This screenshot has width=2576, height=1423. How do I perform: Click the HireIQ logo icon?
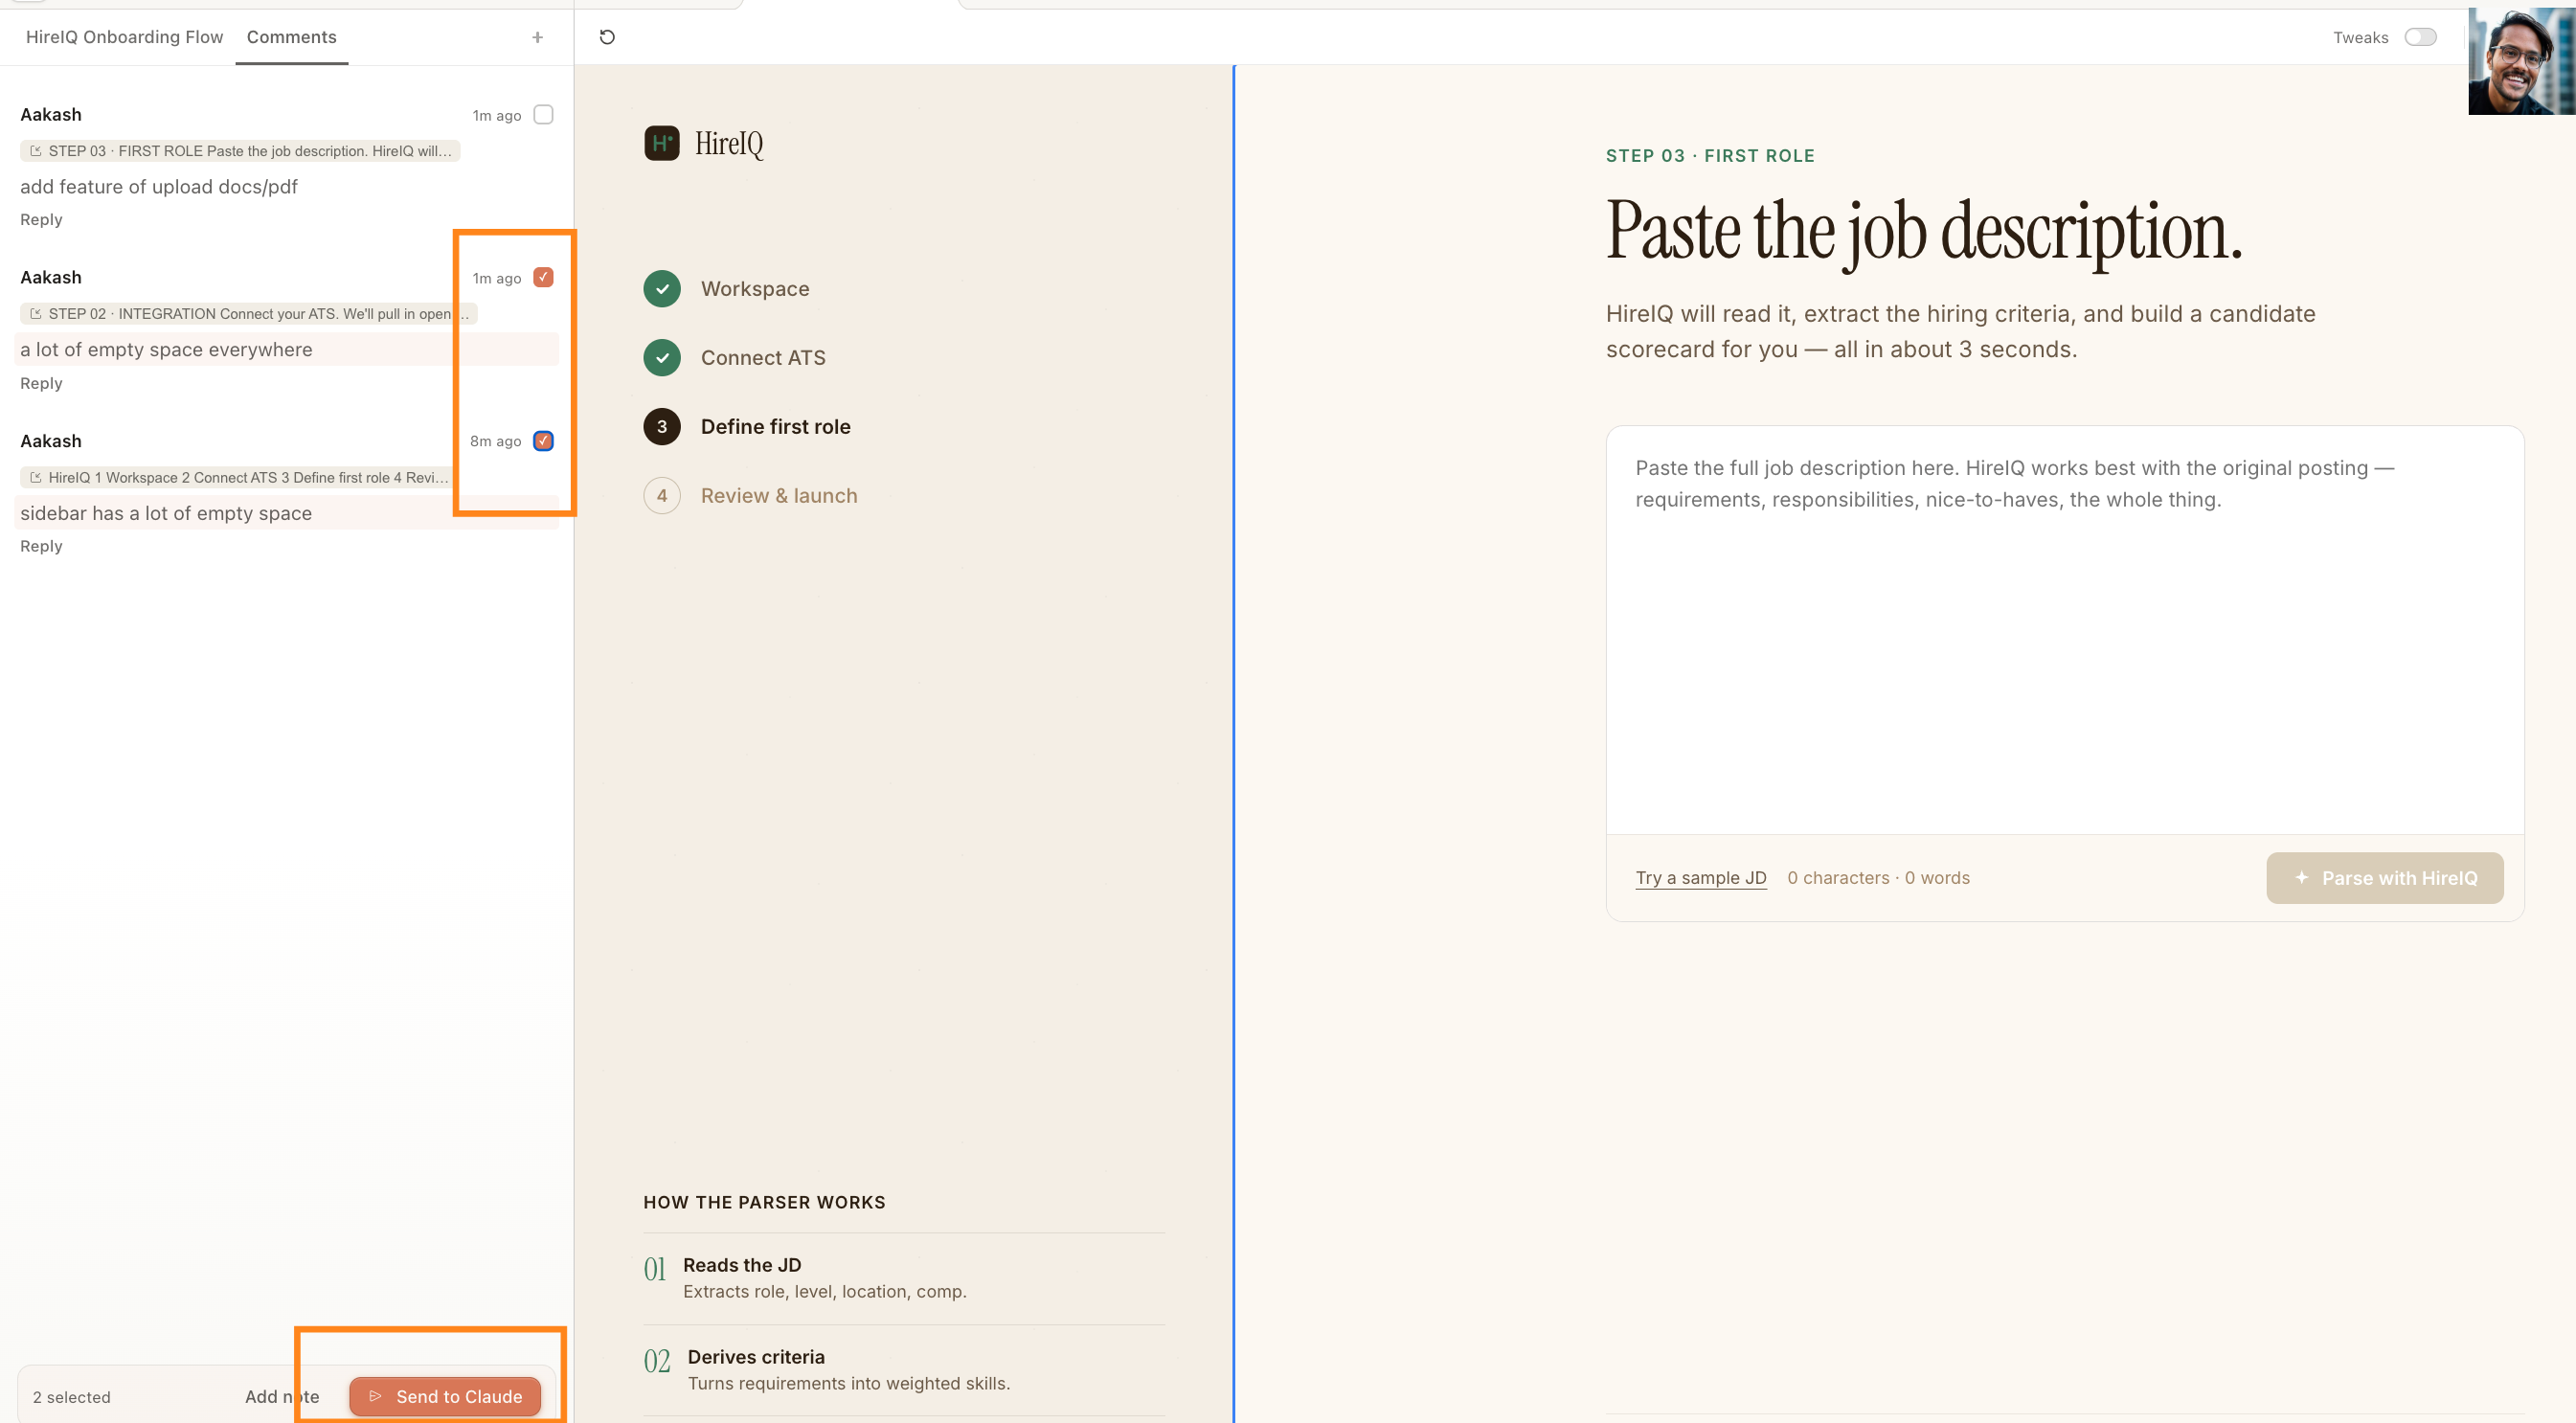(661, 143)
